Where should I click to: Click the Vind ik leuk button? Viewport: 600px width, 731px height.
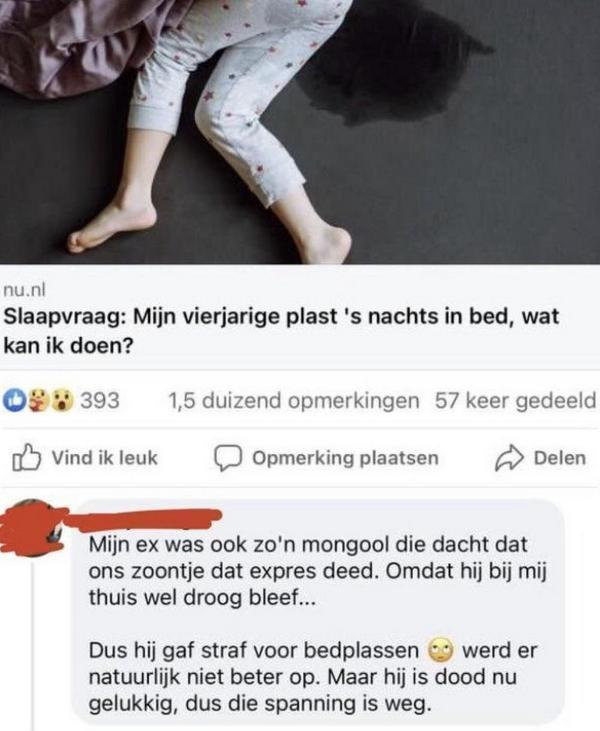pyautogui.click(x=85, y=458)
